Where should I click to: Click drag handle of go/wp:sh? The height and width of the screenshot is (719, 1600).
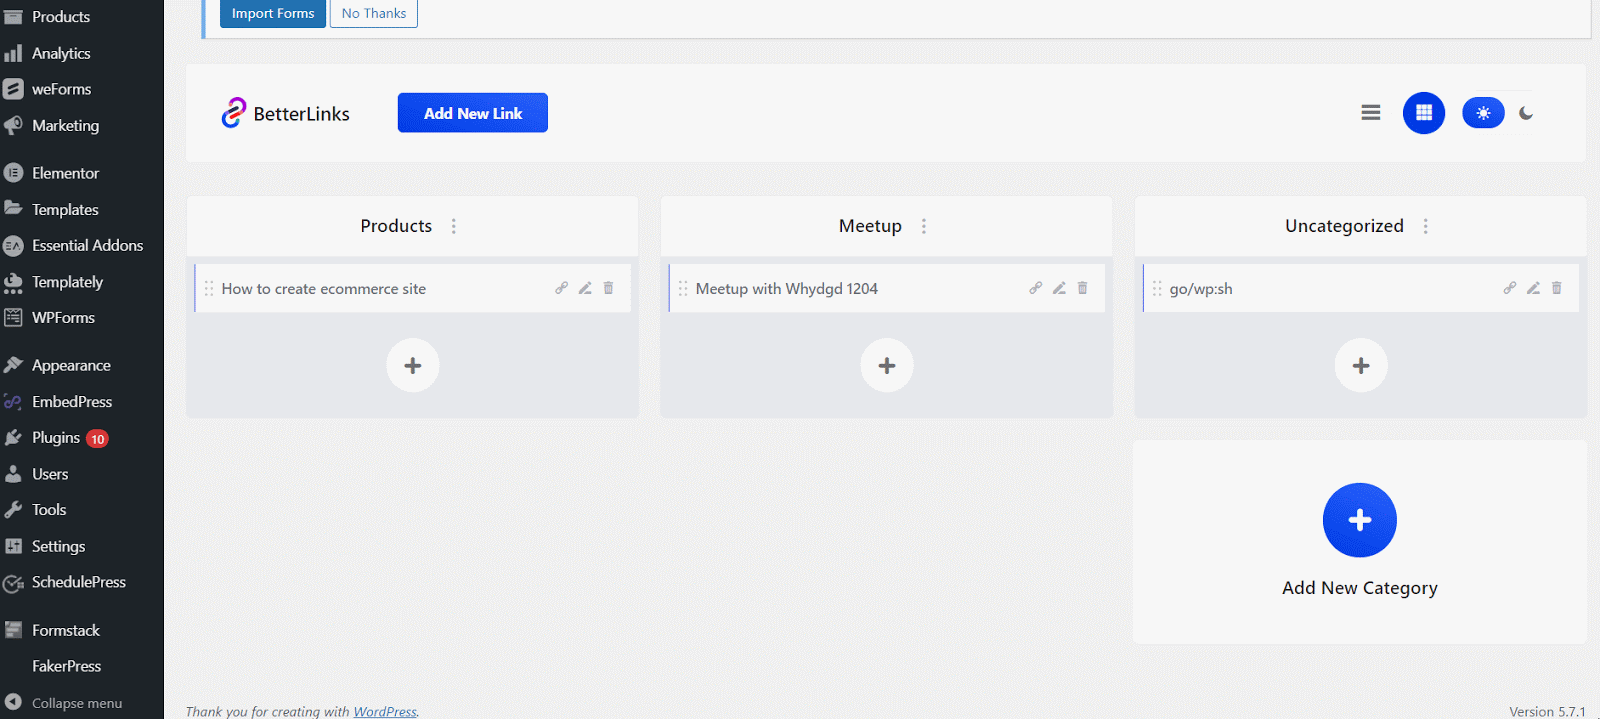pyautogui.click(x=1157, y=288)
